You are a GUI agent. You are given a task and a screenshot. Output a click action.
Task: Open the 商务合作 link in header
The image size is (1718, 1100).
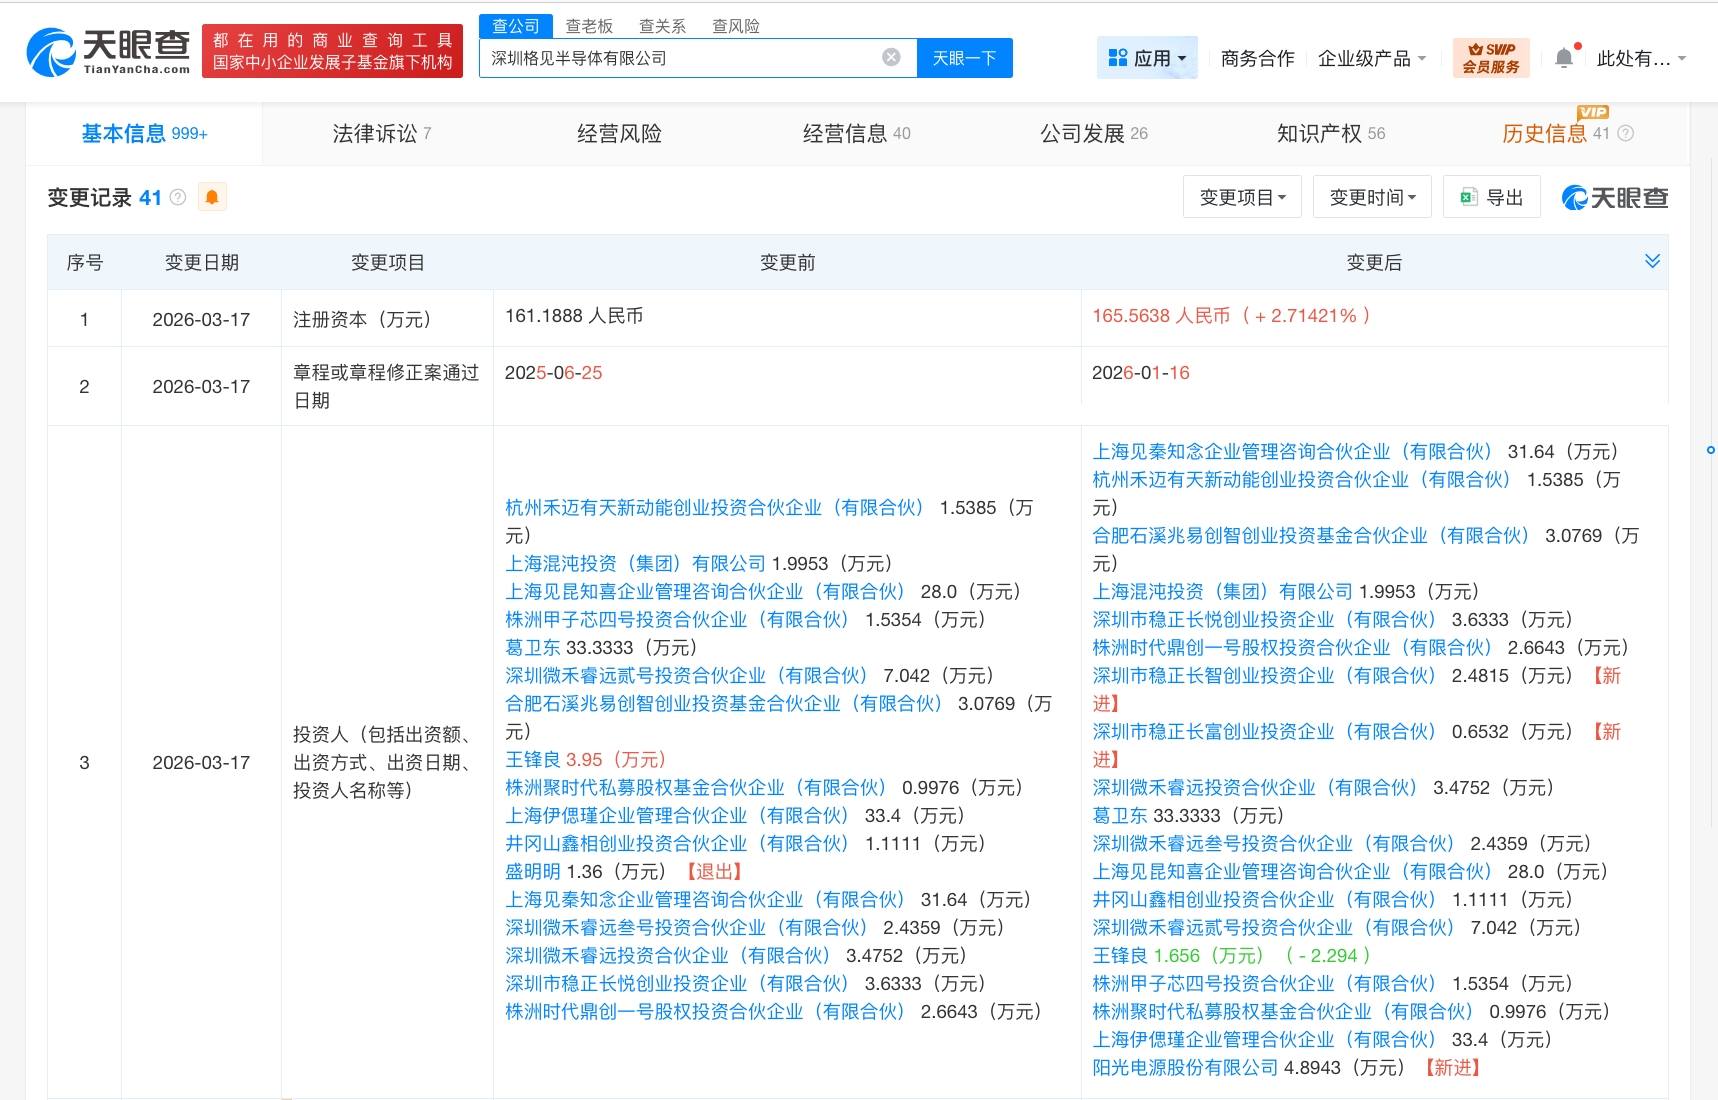[x=1257, y=58]
